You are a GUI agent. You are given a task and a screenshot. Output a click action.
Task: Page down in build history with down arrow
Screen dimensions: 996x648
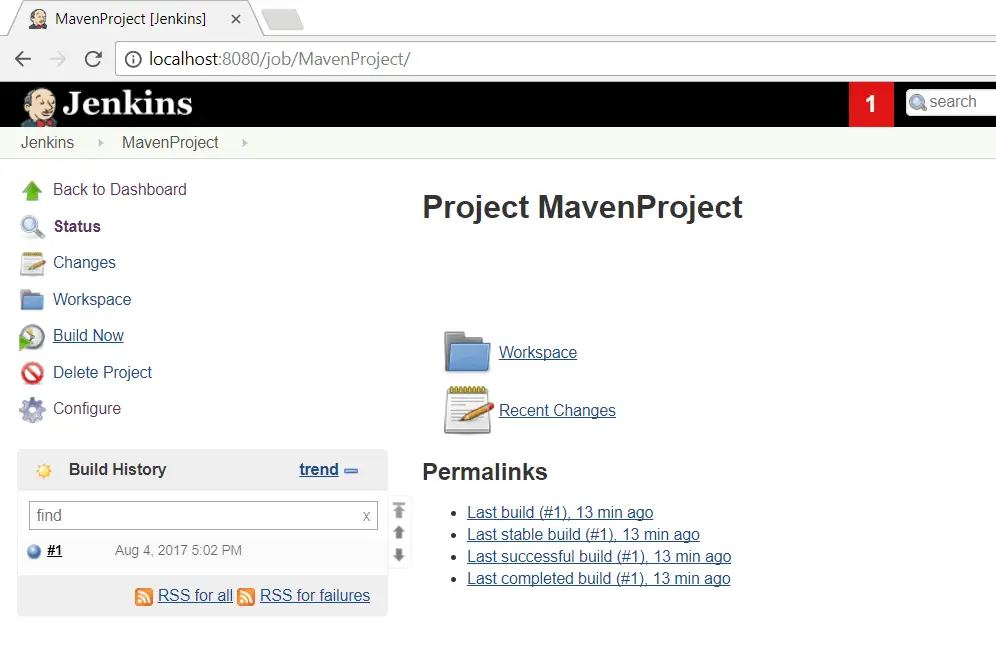[399, 555]
